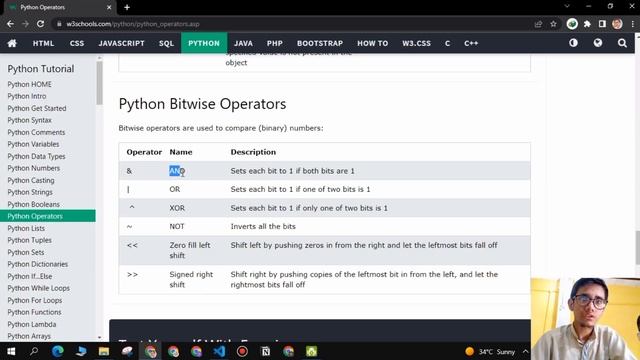Open the share page icon
Viewport: 640px width, 360px height.
[538, 24]
